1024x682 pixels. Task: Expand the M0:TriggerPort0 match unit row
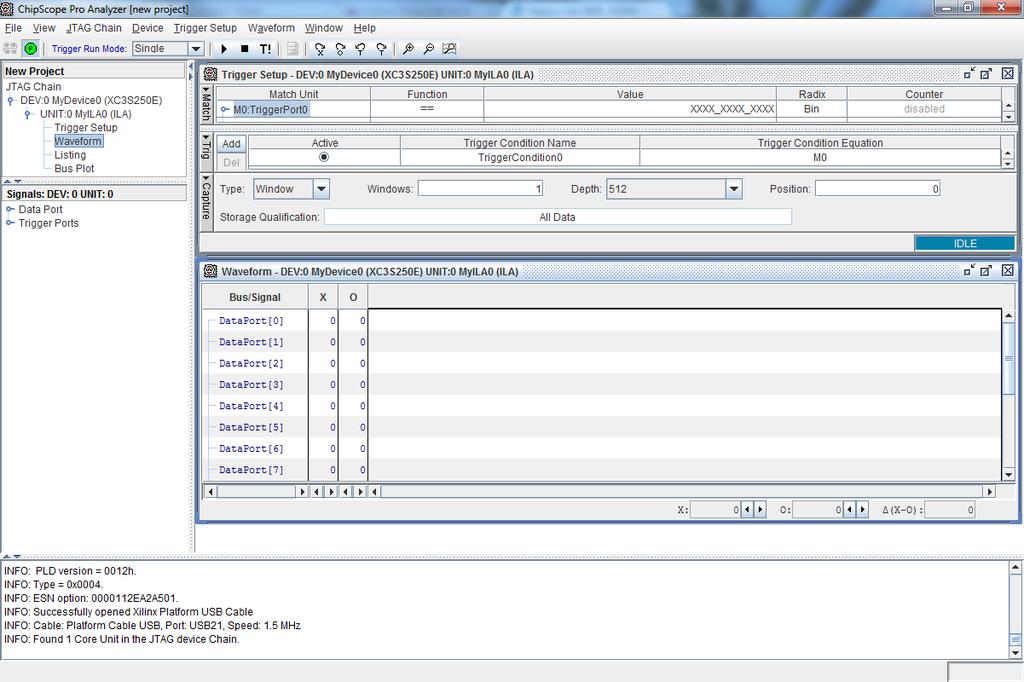(225, 109)
